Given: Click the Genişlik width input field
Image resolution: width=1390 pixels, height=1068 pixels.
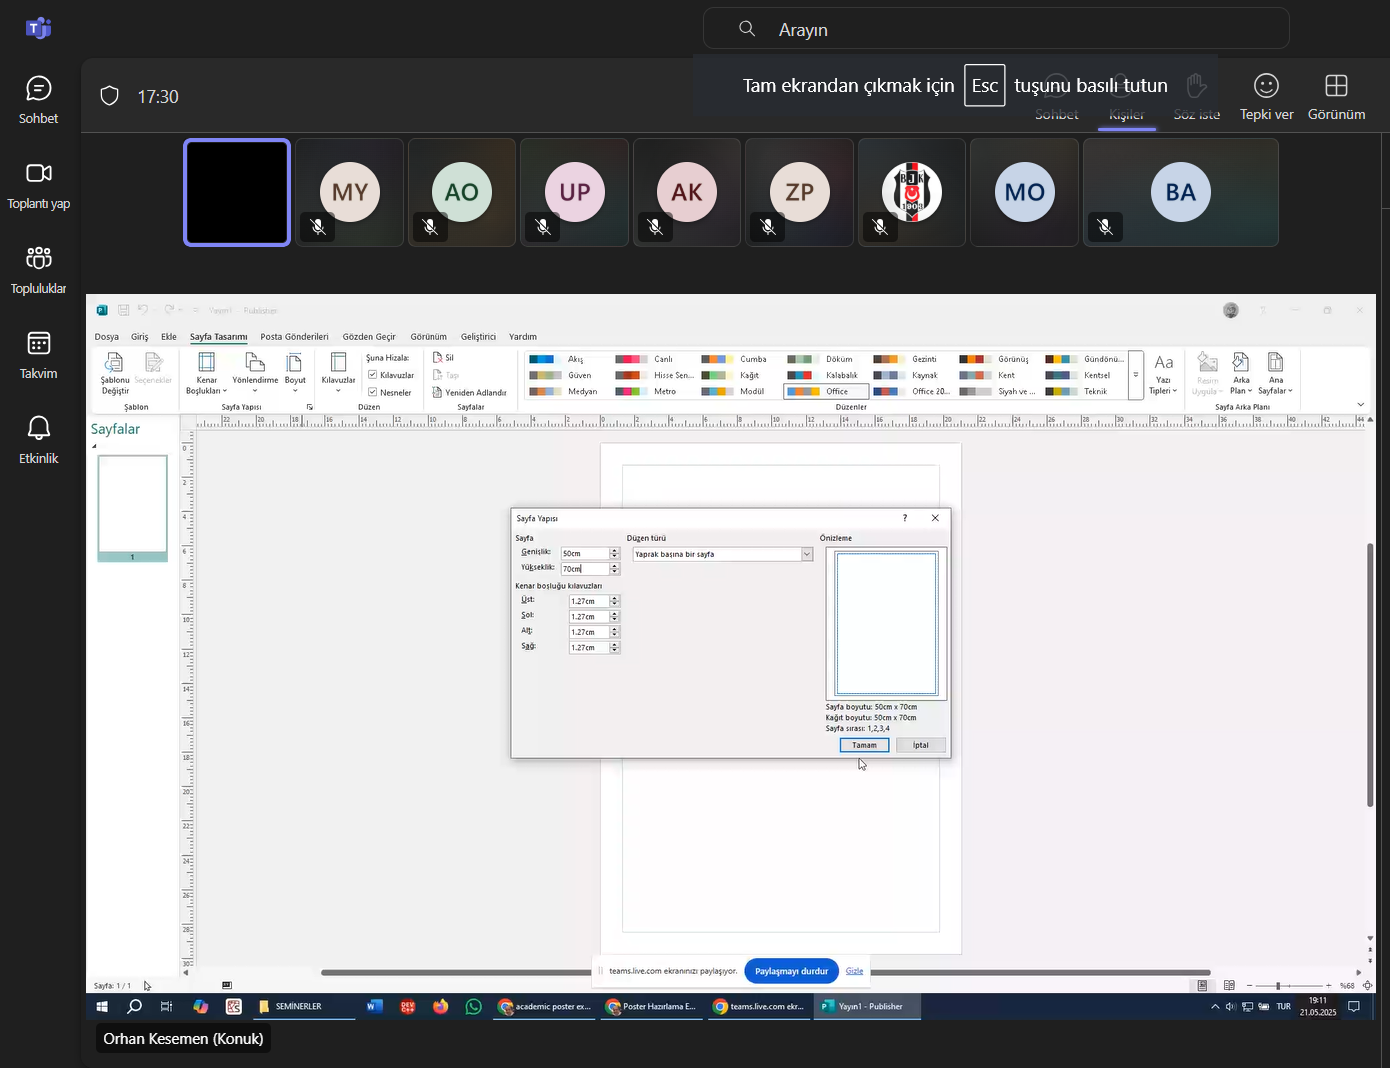Looking at the screenshot, I should click(x=584, y=553).
